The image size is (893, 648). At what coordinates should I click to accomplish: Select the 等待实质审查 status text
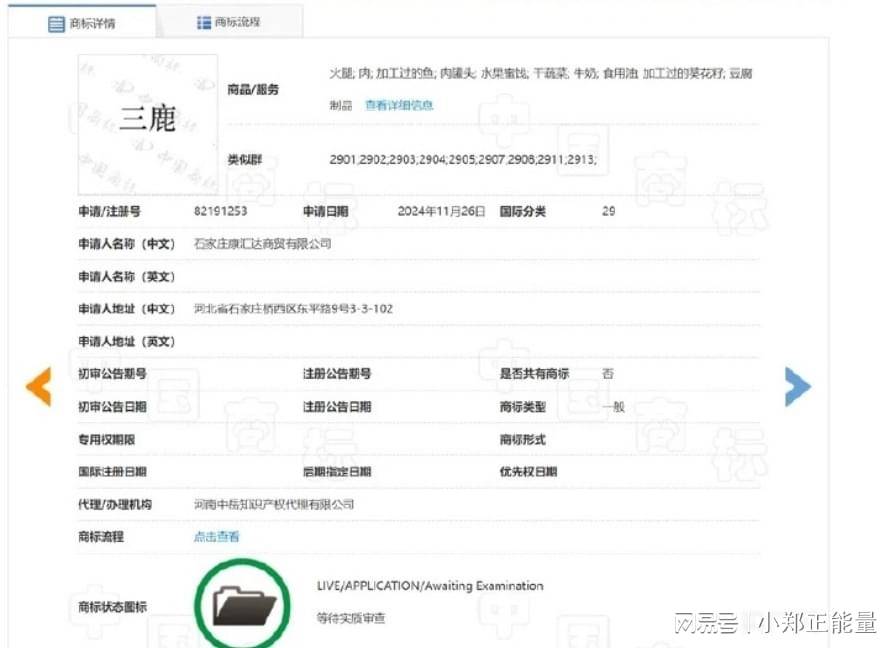click(351, 618)
